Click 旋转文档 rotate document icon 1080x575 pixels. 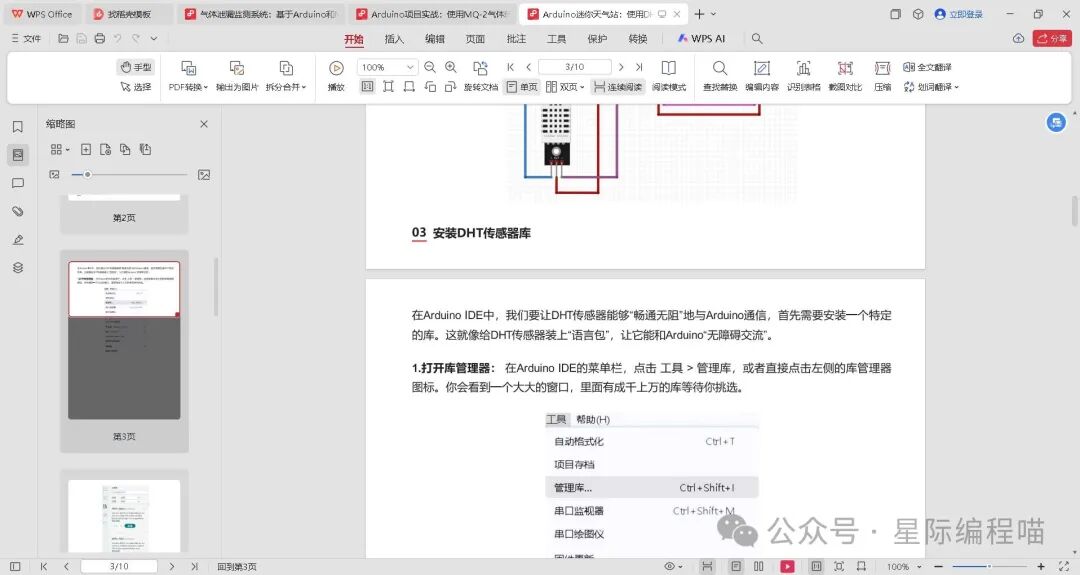click(x=480, y=76)
